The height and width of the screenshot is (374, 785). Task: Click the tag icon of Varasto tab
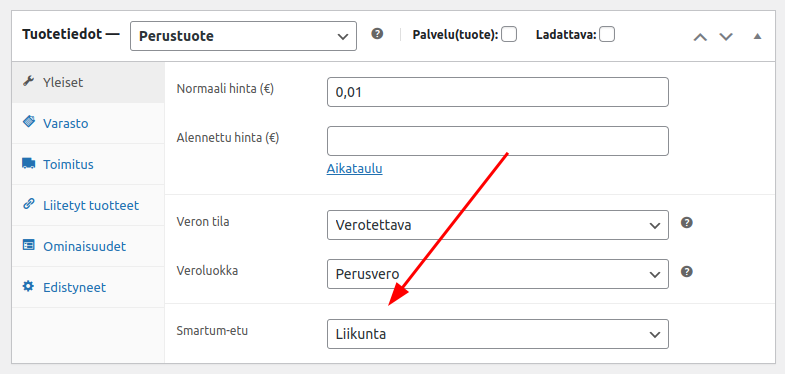(29, 122)
